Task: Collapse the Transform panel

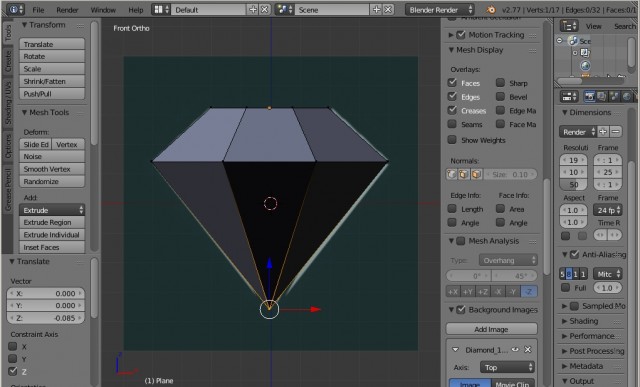Action: click(24, 25)
